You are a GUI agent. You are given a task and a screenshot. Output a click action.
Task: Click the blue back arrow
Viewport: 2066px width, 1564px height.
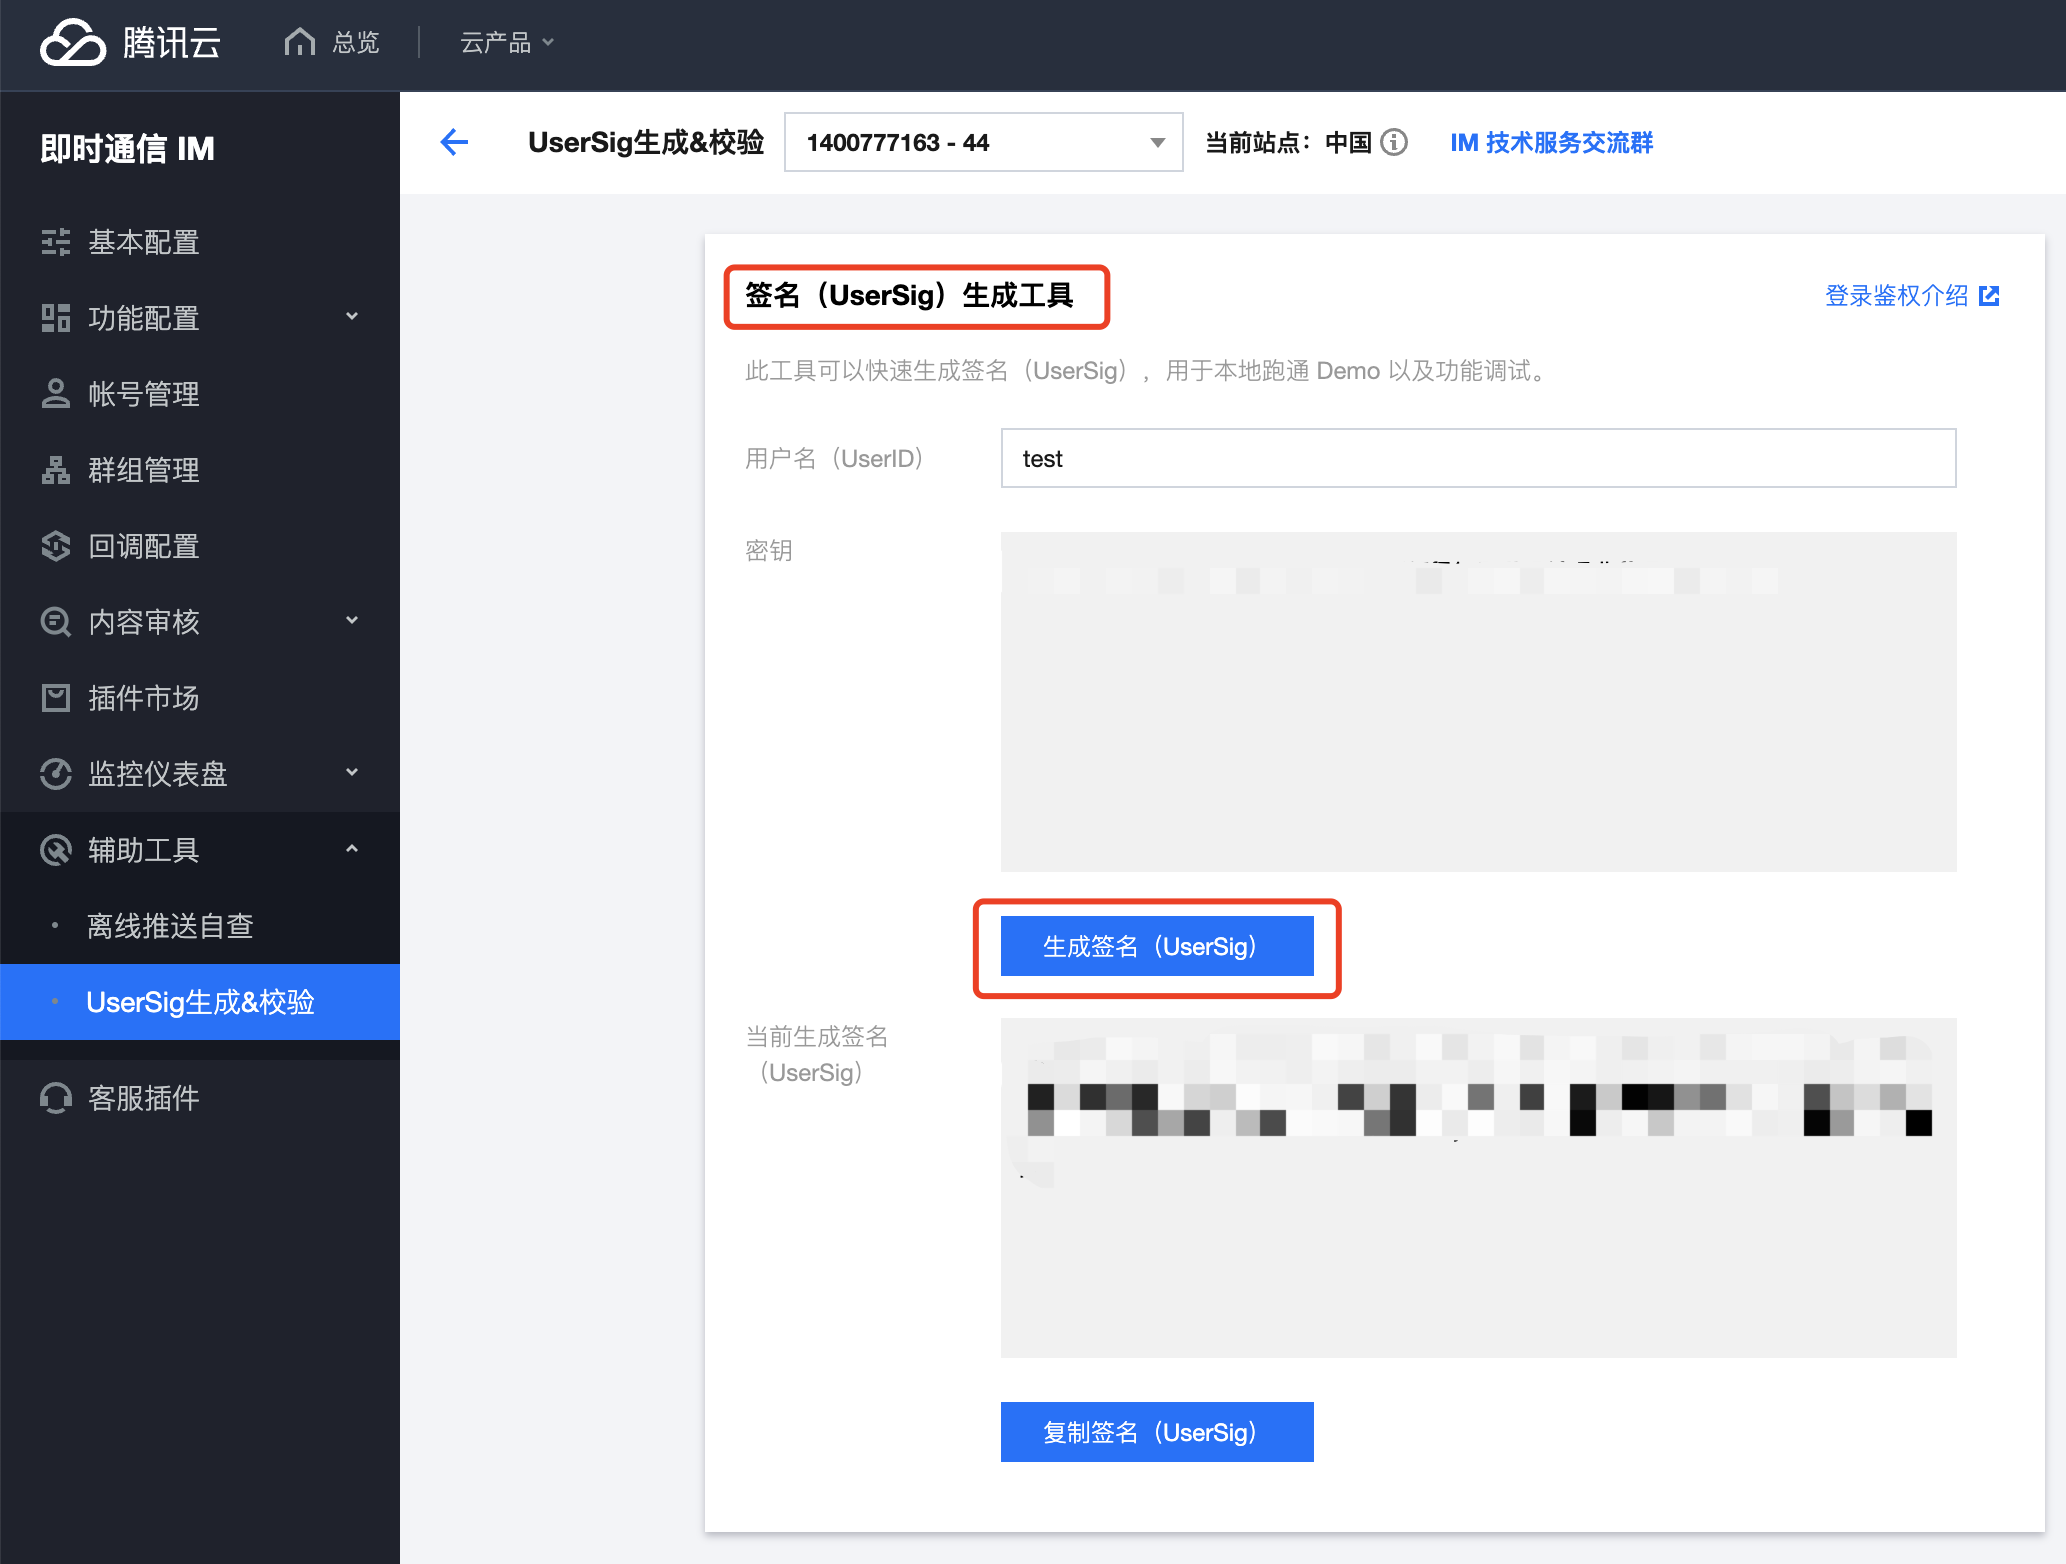(x=454, y=142)
